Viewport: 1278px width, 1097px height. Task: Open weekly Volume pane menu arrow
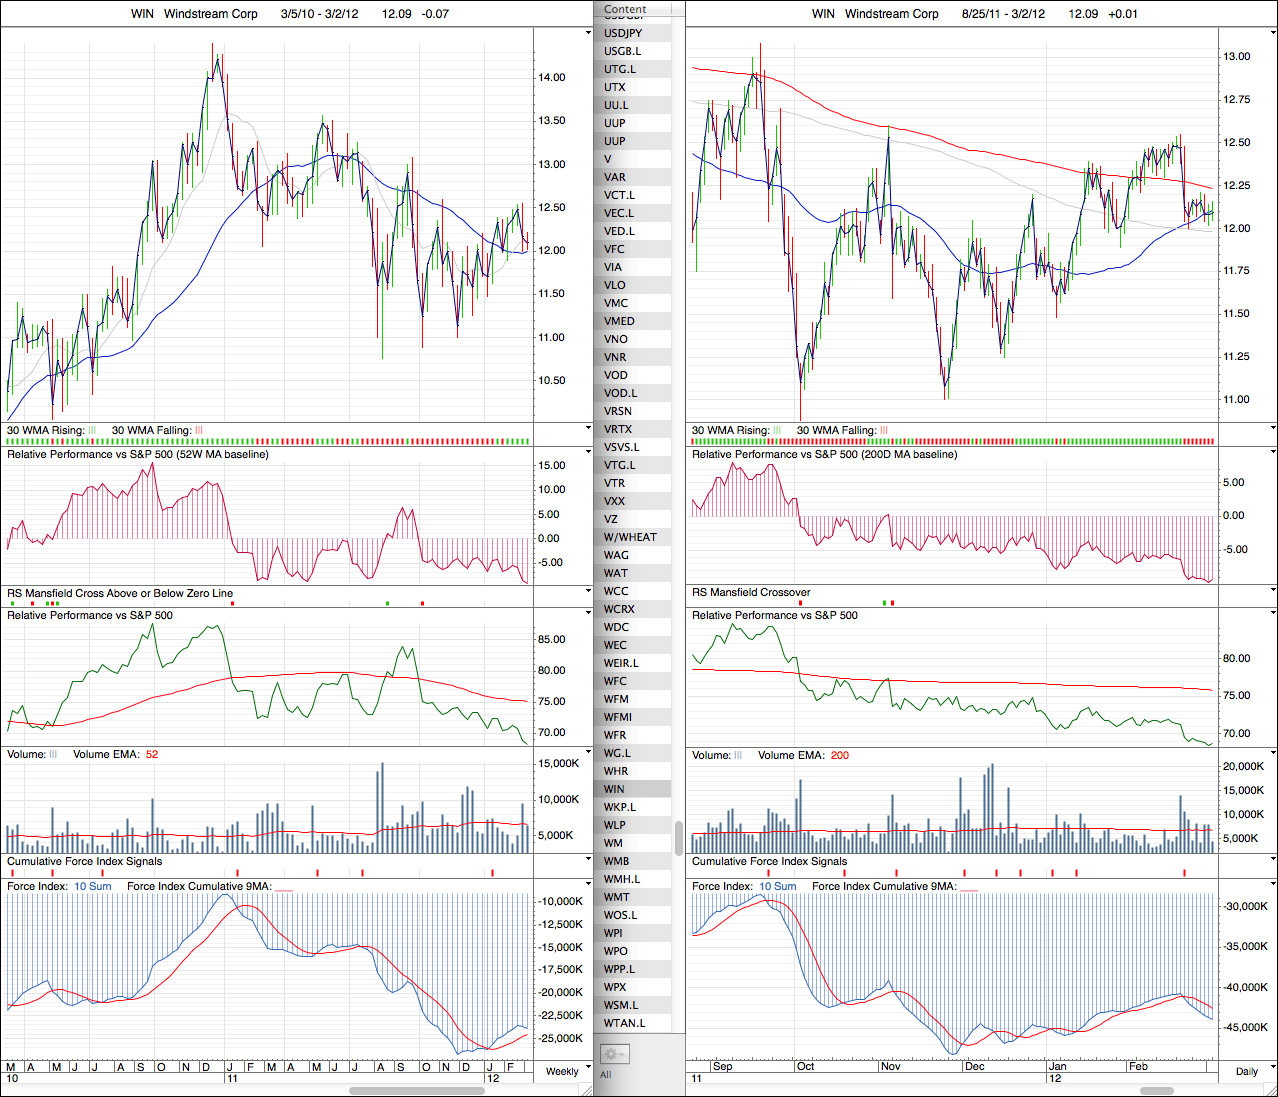click(588, 753)
